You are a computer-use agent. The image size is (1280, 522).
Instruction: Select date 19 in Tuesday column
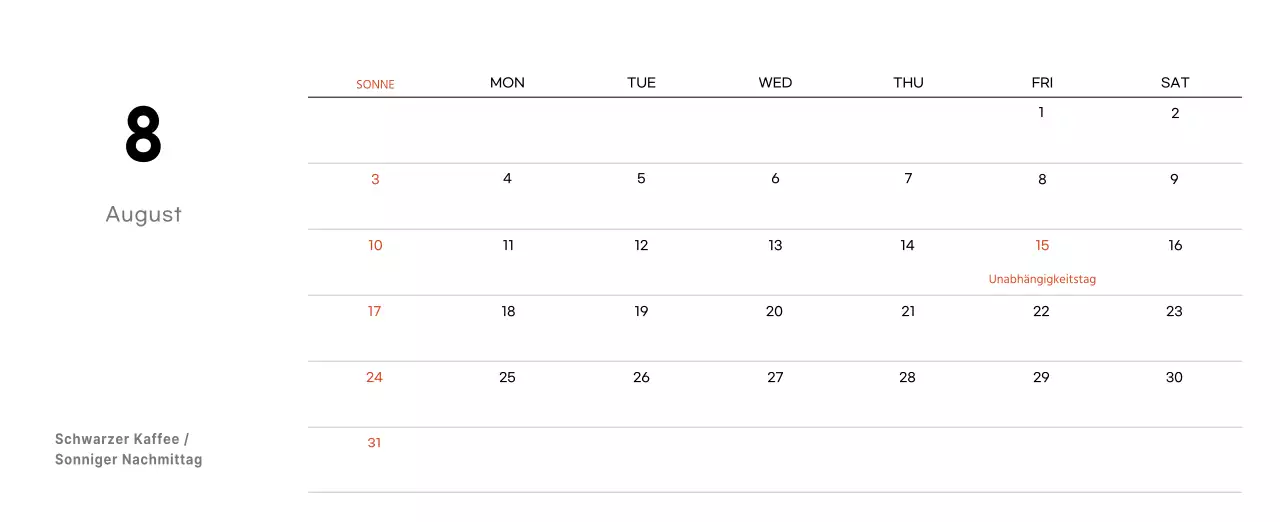641,311
